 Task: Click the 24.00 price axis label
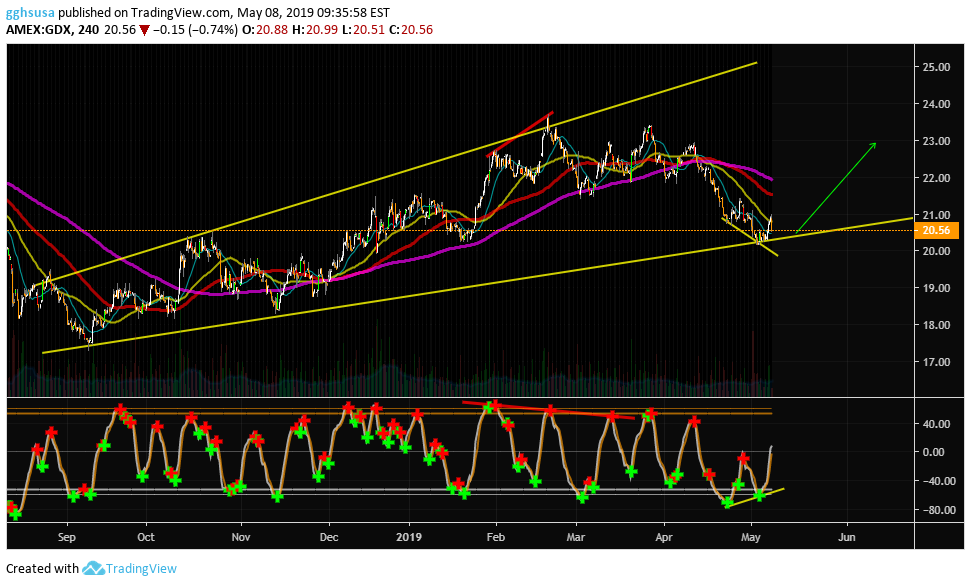936,104
